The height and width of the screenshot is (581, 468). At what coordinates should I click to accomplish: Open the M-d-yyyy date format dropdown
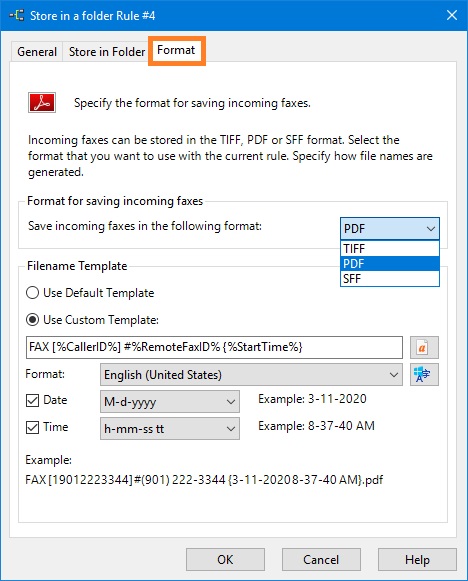click(170, 402)
